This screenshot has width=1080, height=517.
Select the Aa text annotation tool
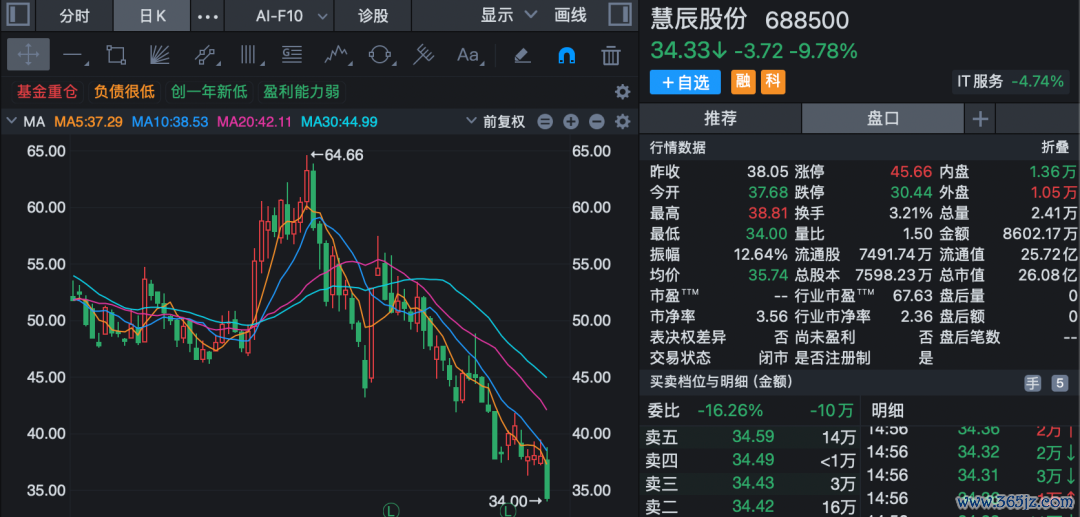coord(468,54)
